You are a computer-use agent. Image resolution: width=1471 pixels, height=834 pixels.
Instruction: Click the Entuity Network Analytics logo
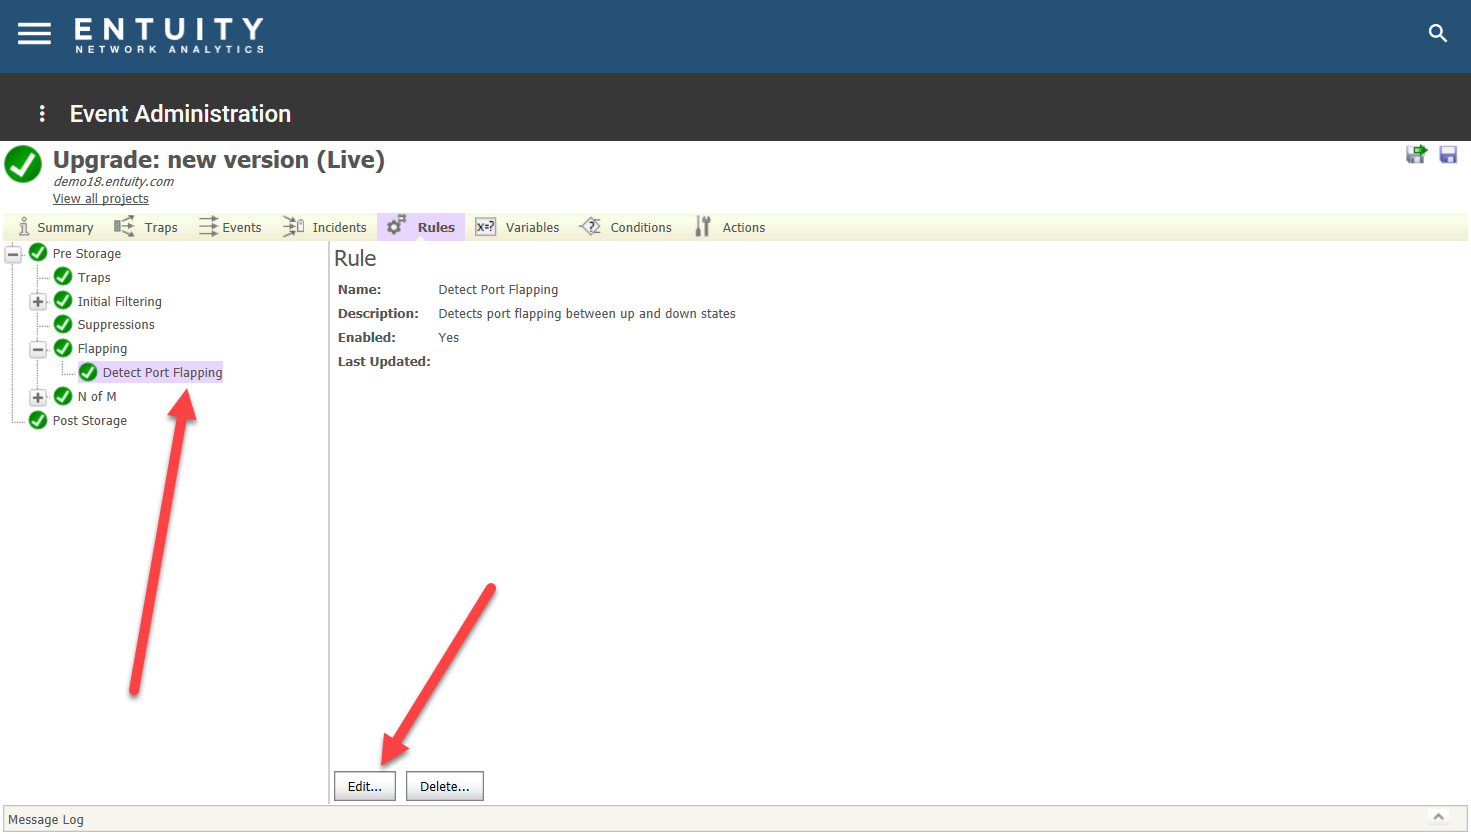point(169,35)
